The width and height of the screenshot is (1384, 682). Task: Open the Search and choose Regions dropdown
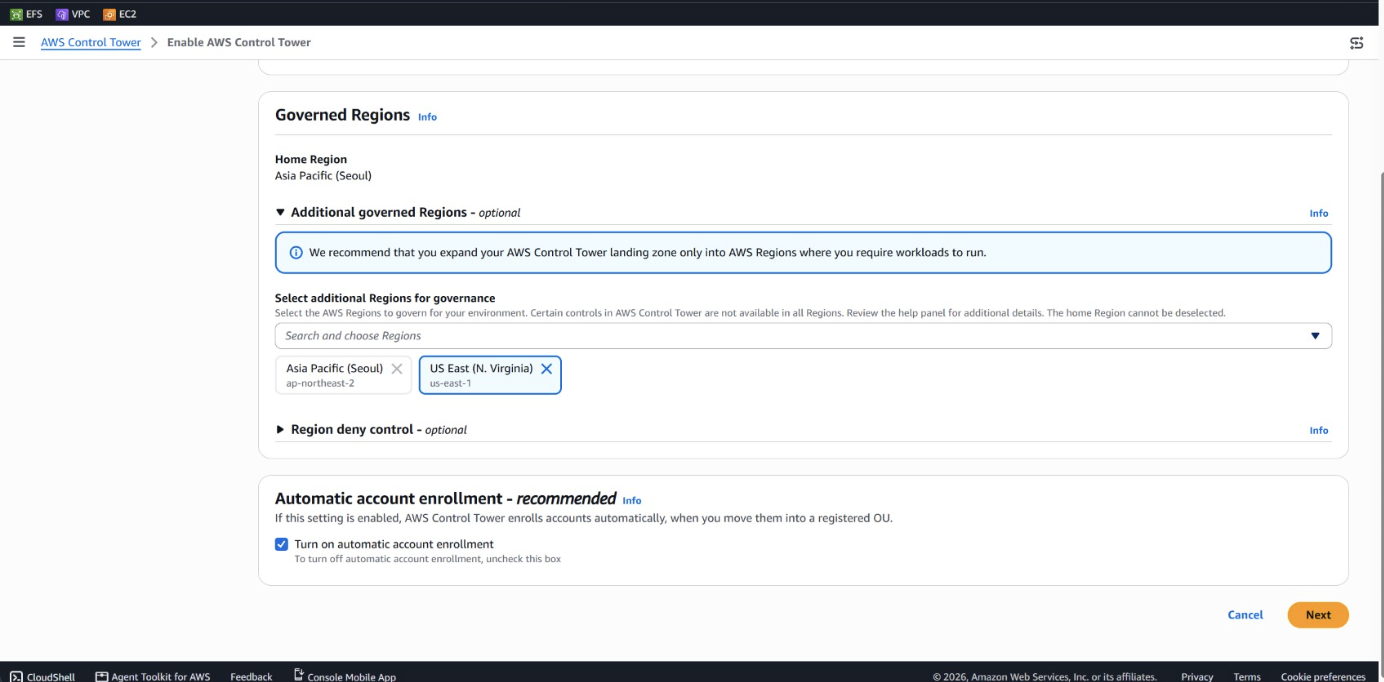click(x=803, y=336)
